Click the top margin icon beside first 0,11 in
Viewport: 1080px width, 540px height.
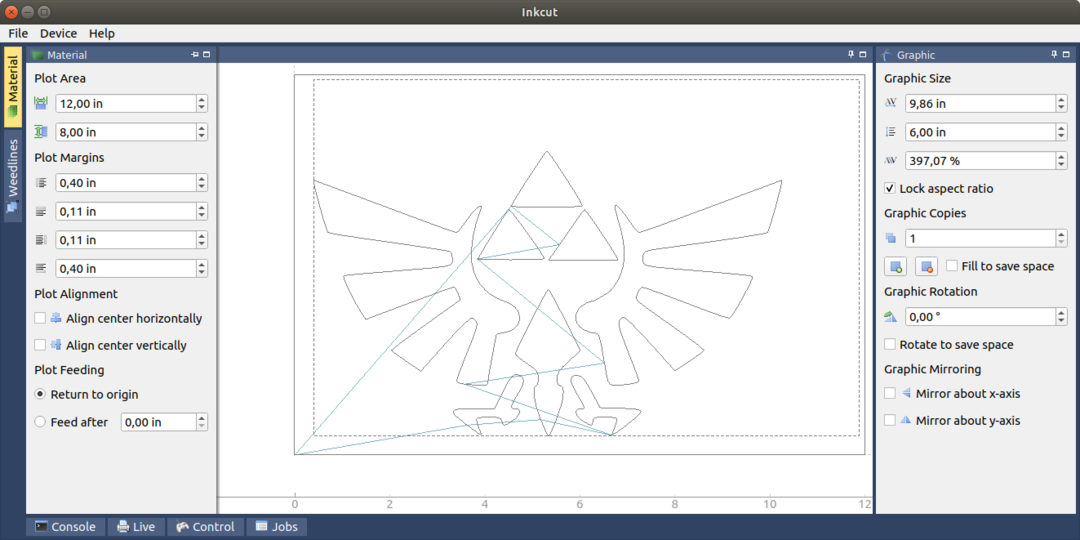point(41,211)
